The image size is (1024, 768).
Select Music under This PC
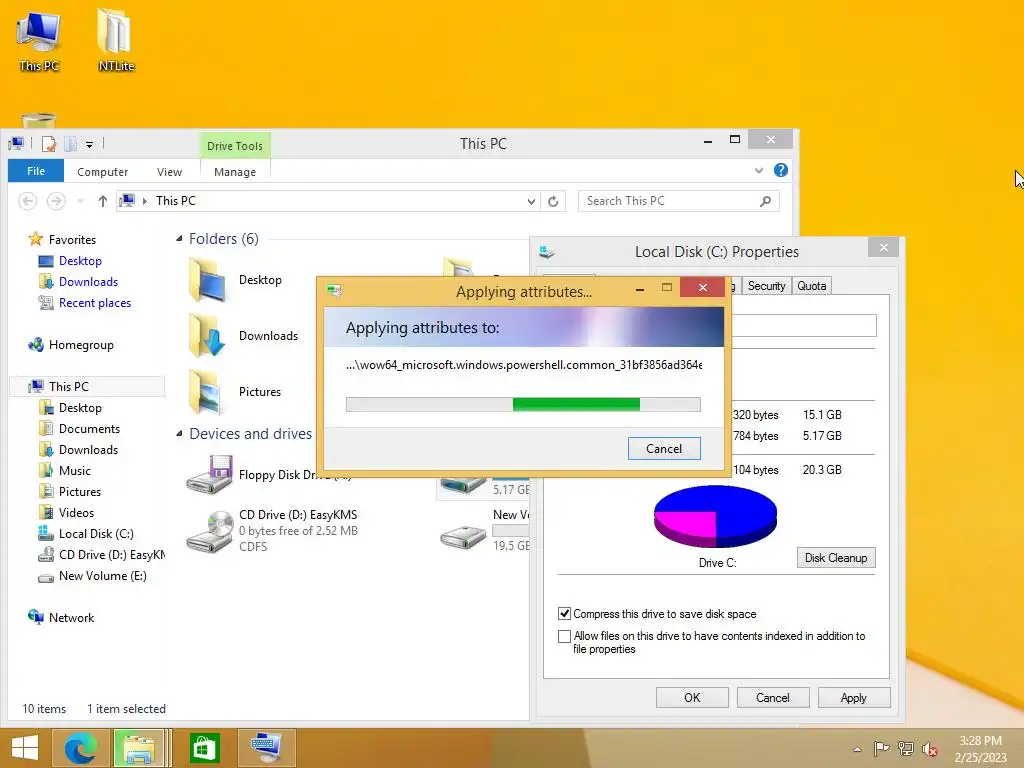tap(65, 470)
